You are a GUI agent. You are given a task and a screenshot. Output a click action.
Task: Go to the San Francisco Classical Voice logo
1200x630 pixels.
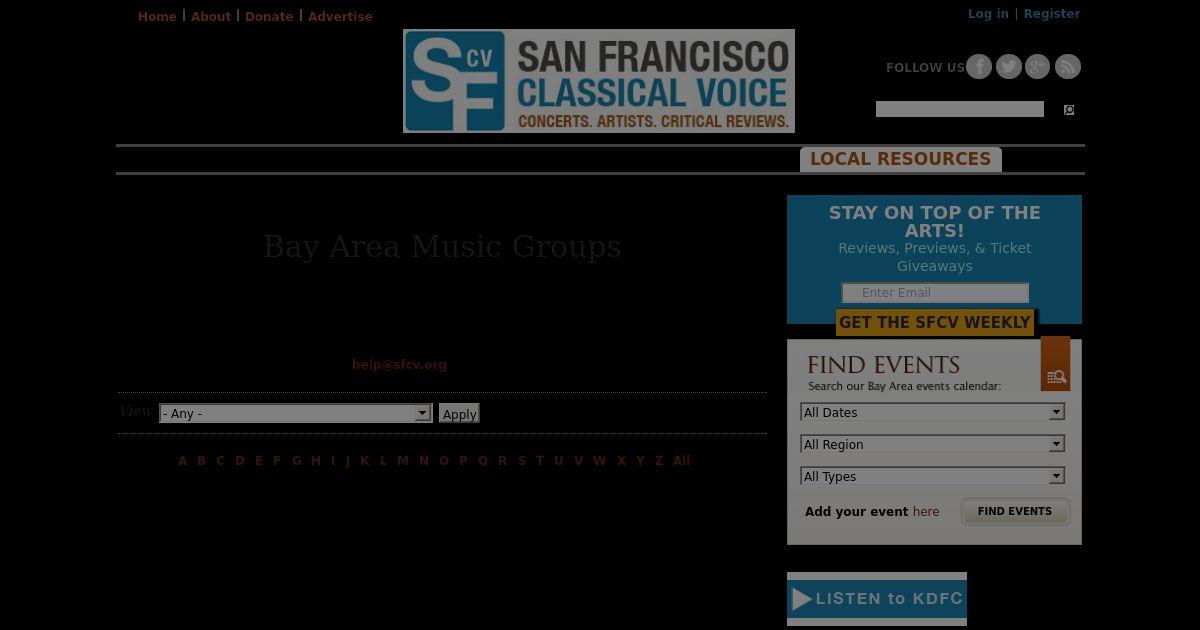599,81
